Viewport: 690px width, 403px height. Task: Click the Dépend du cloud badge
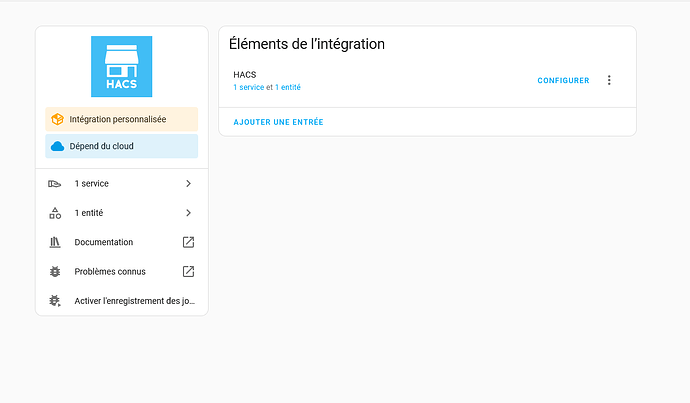tap(122, 146)
